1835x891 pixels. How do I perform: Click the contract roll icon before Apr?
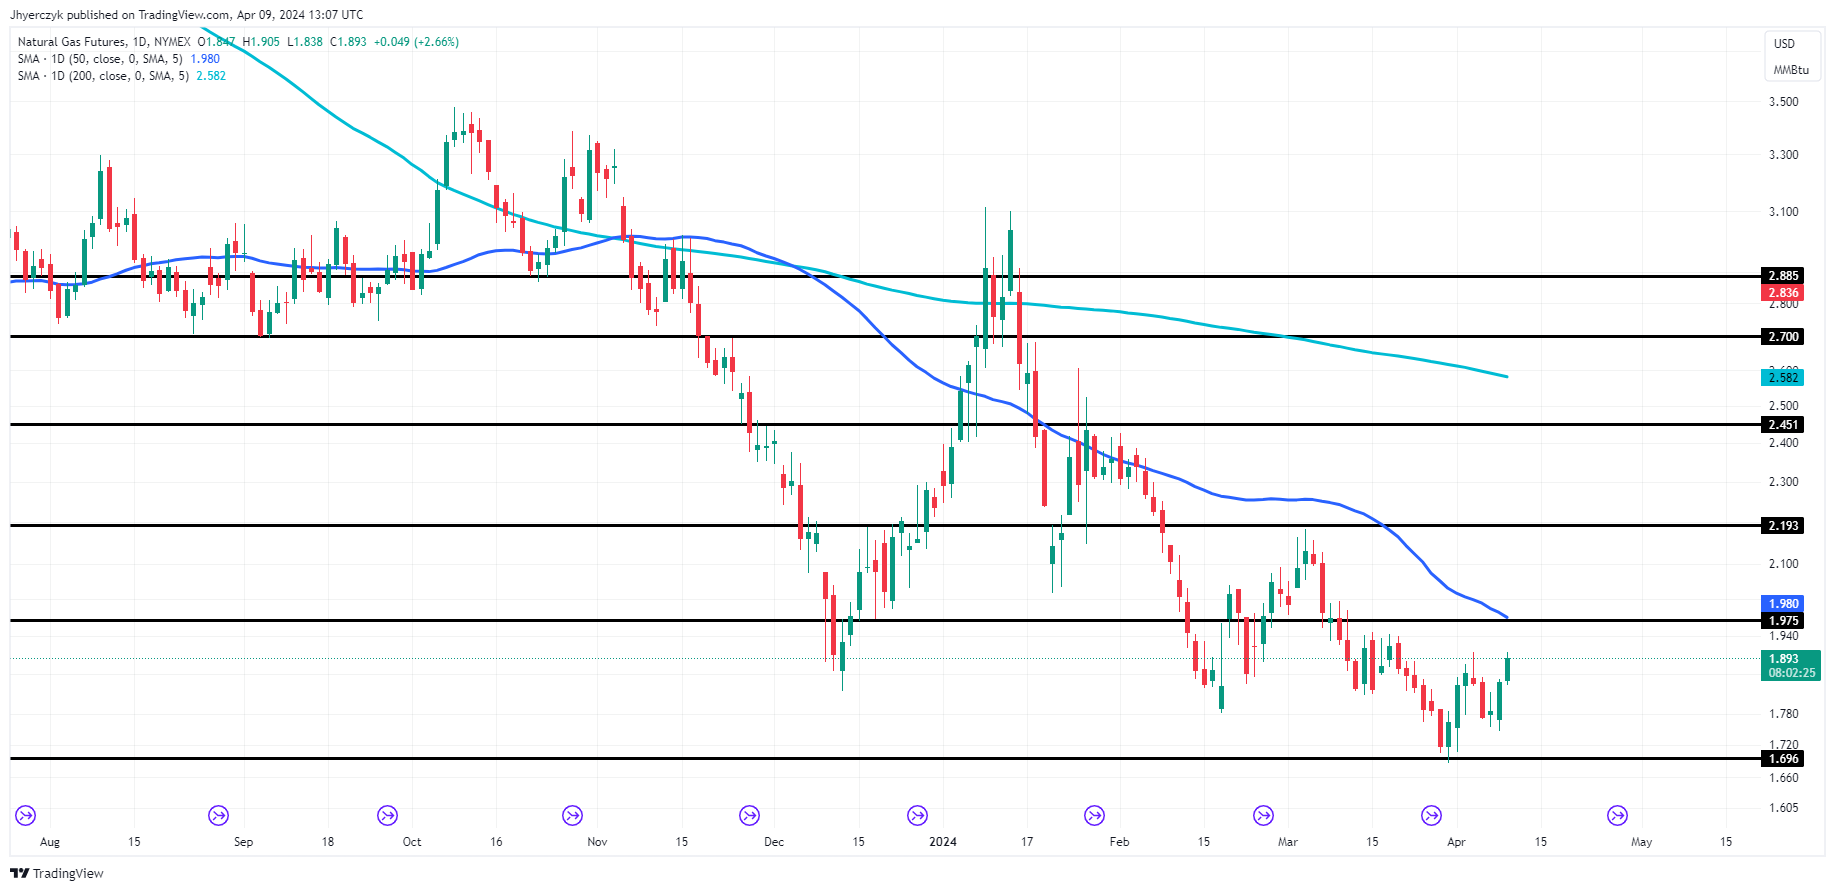click(x=1432, y=816)
